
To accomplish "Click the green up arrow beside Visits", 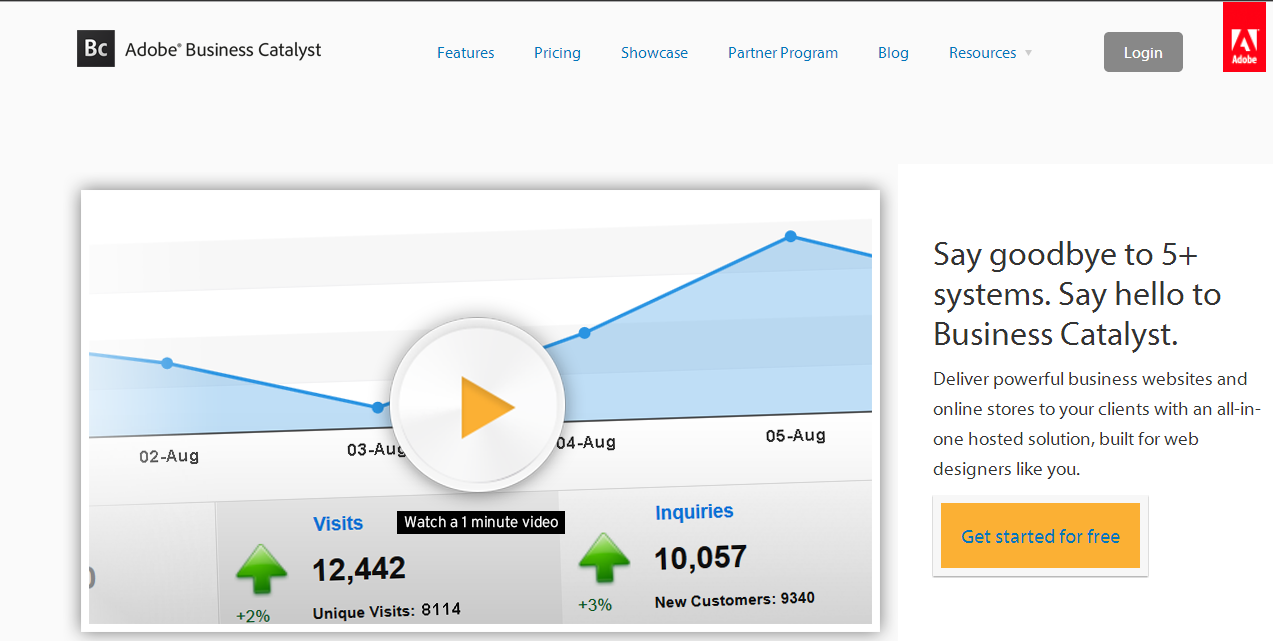I will tap(261, 570).
